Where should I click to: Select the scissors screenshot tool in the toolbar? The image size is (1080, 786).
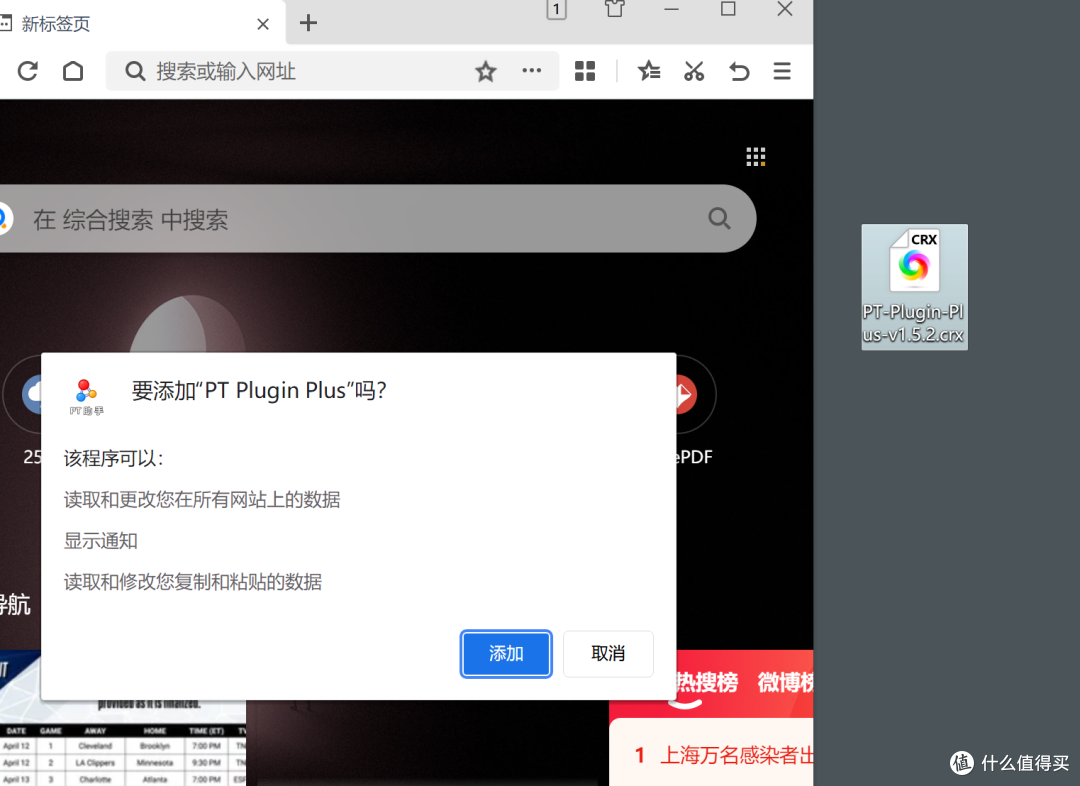(x=693, y=71)
